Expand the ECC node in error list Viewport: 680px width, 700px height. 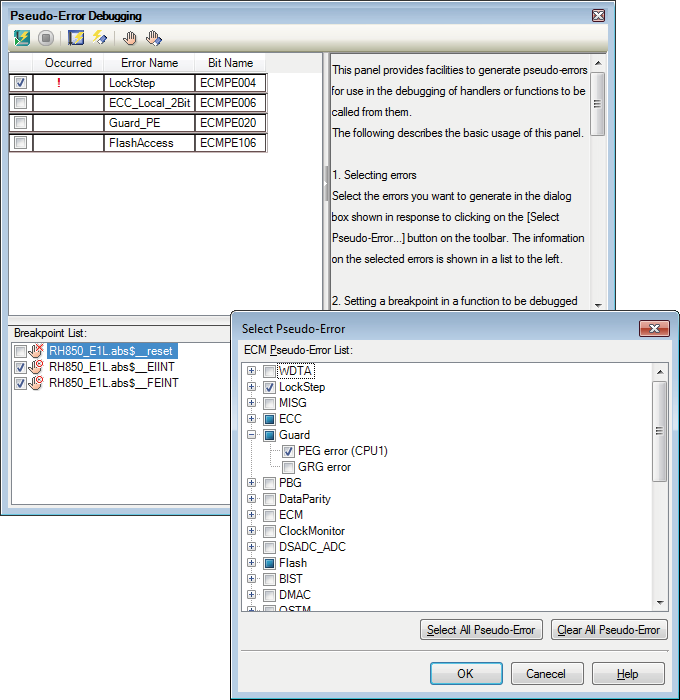click(252, 419)
